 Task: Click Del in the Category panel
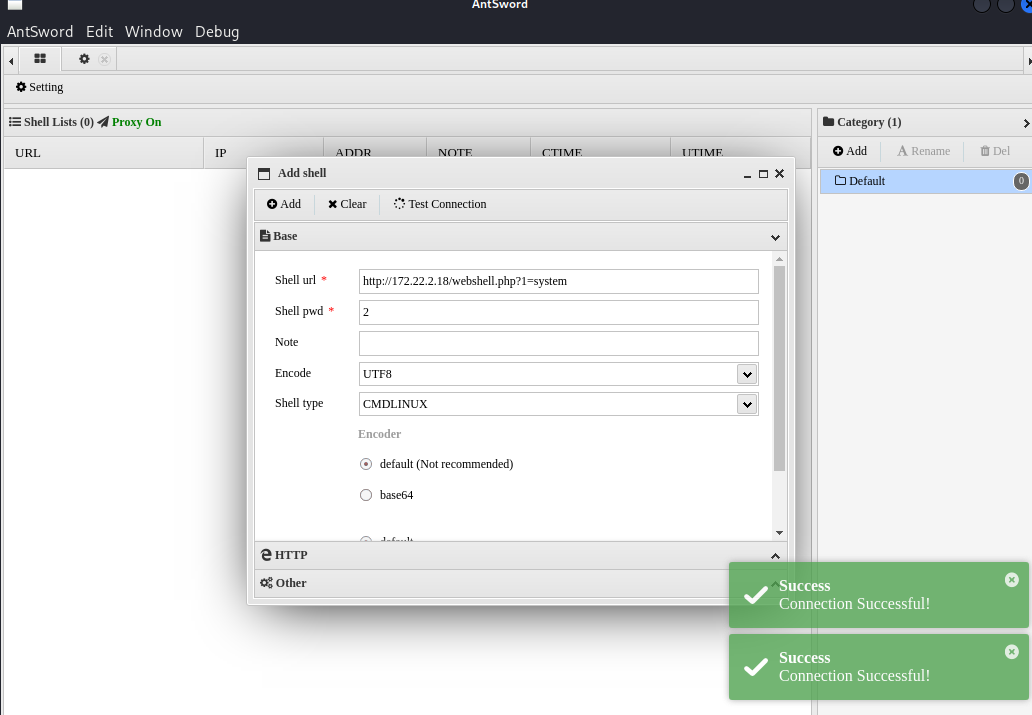(994, 151)
